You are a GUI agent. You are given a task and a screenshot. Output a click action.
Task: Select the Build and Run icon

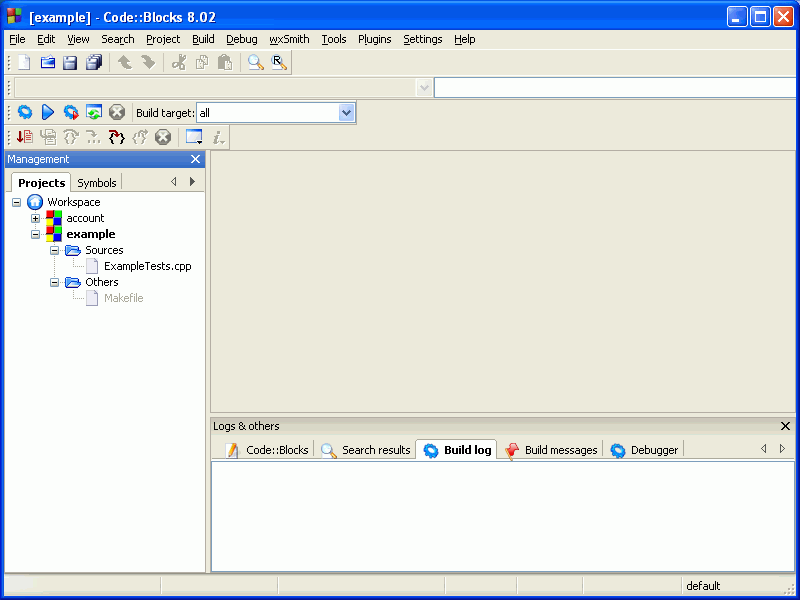(x=70, y=112)
